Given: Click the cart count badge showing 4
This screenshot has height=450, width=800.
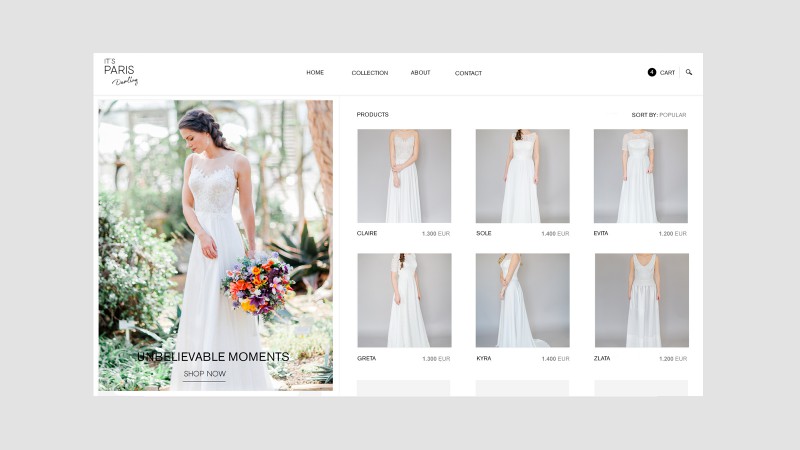Looking at the screenshot, I should [x=652, y=72].
